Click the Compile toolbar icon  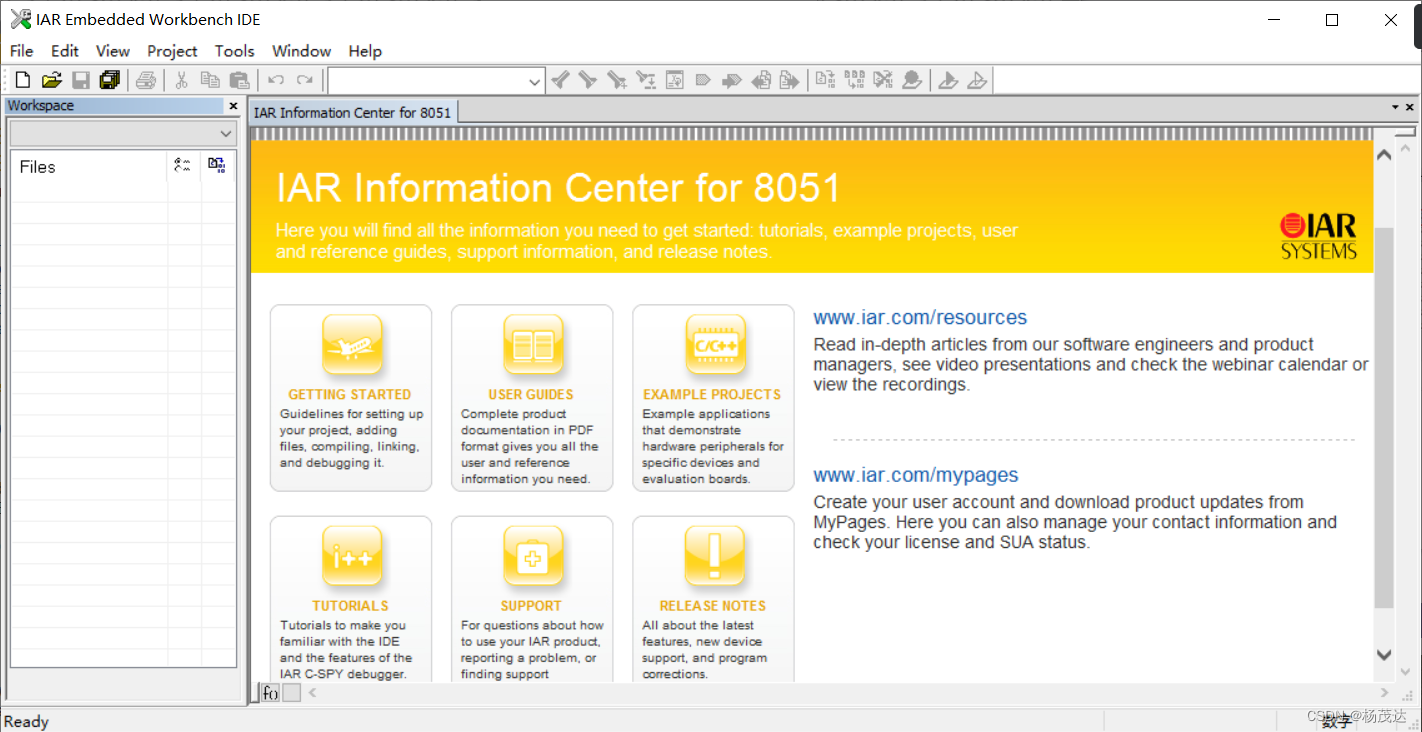point(825,80)
